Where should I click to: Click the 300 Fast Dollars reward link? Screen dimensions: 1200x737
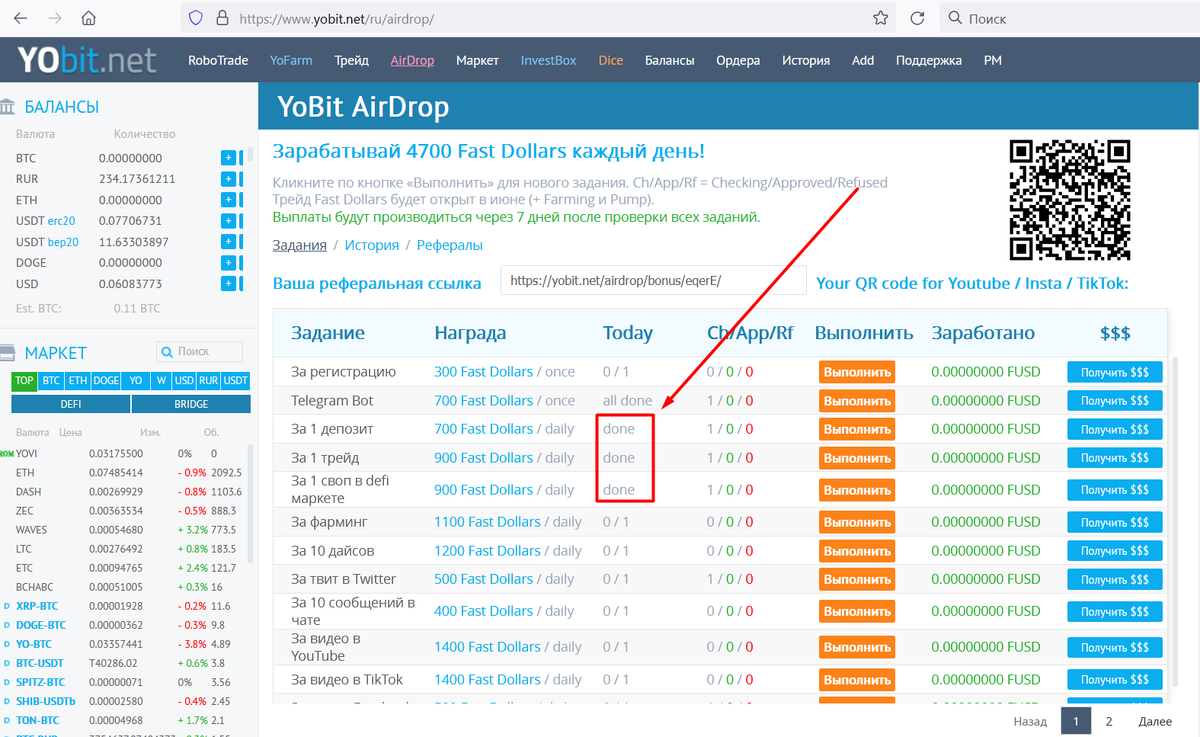point(484,372)
